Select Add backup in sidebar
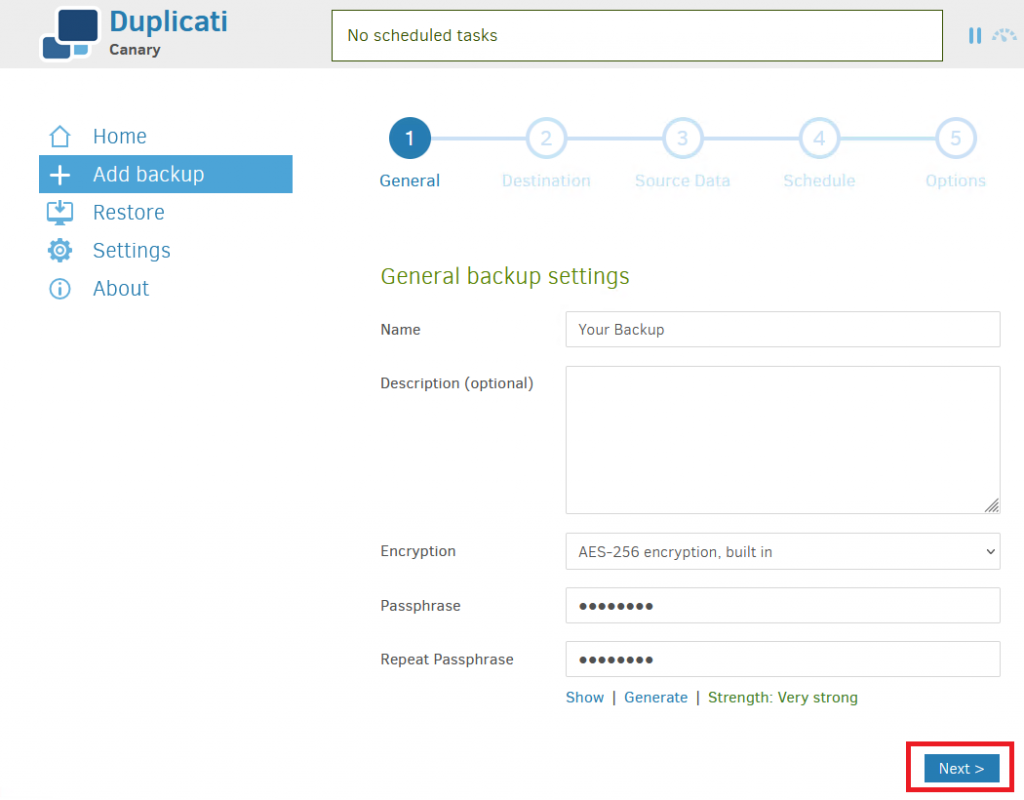Screen dimensions: 1024x800 166,174
